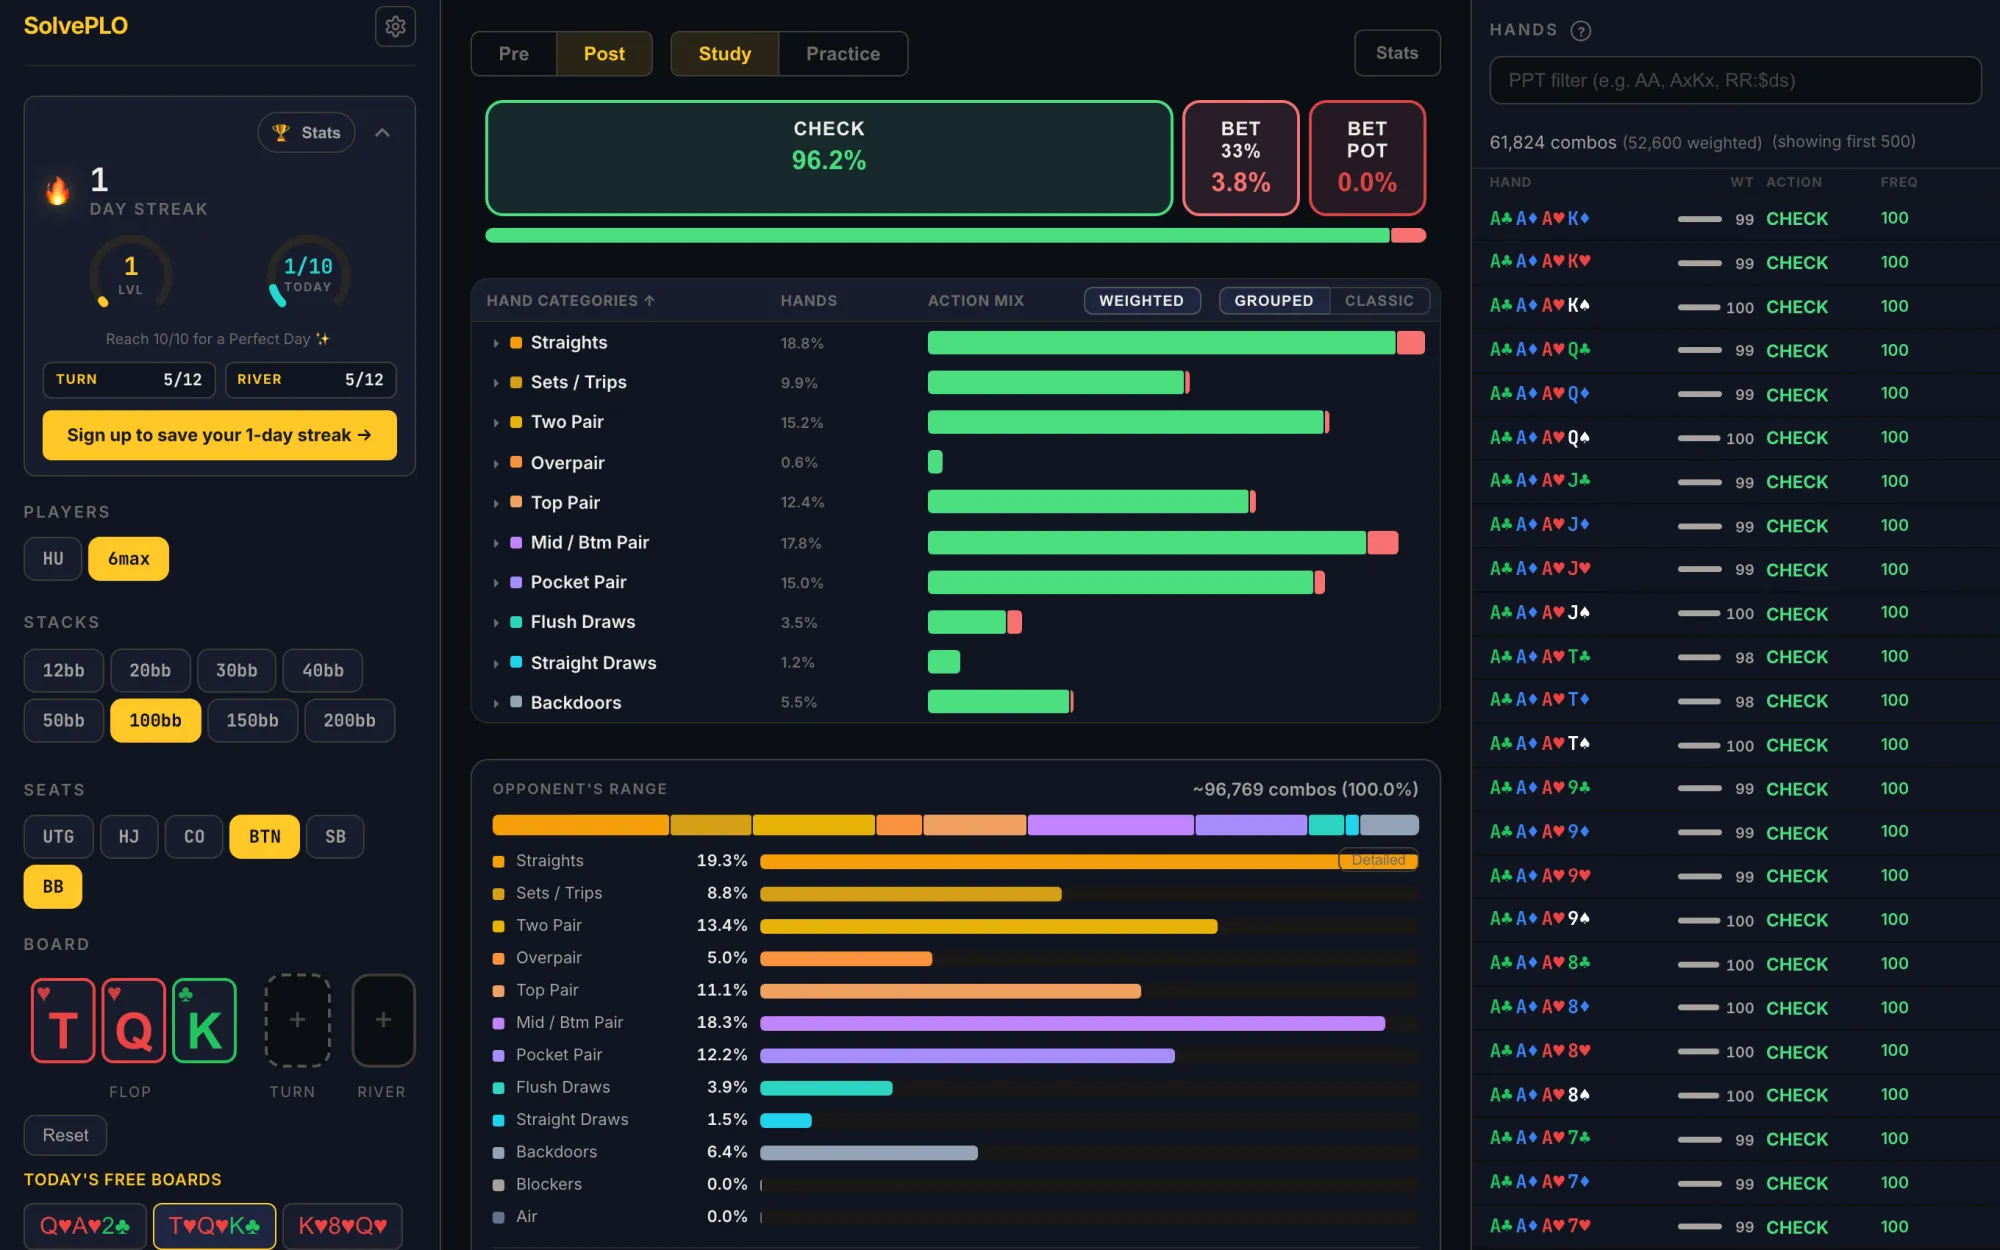Click Sign up to save streak button

point(219,435)
